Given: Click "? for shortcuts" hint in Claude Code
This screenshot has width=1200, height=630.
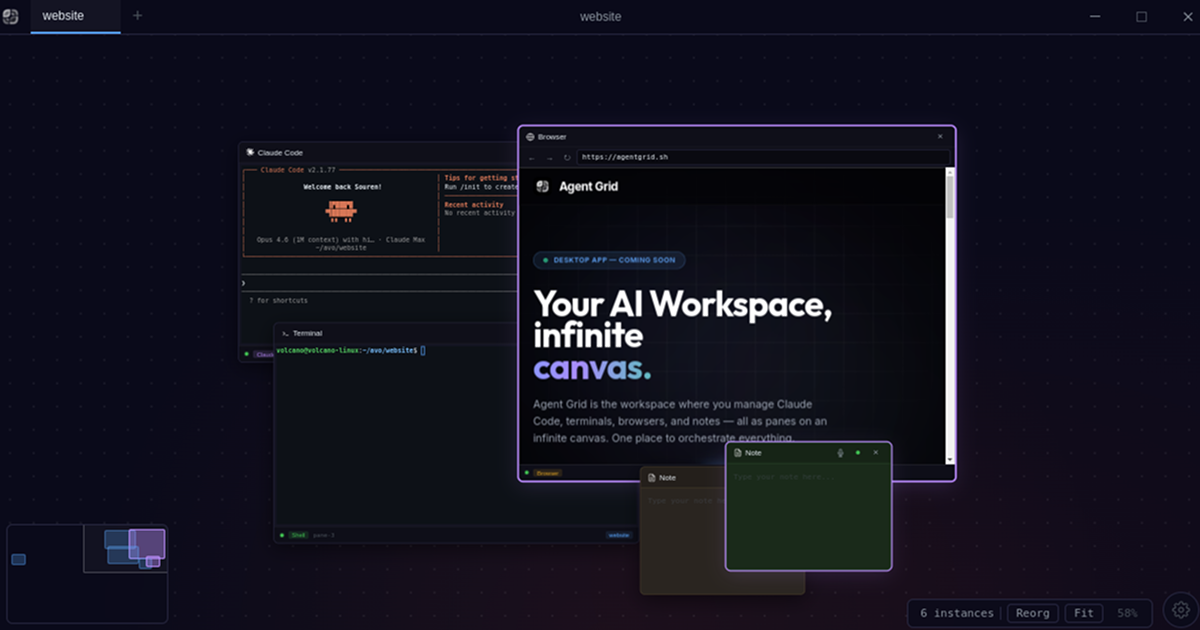Looking at the screenshot, I should click(279, 300).
